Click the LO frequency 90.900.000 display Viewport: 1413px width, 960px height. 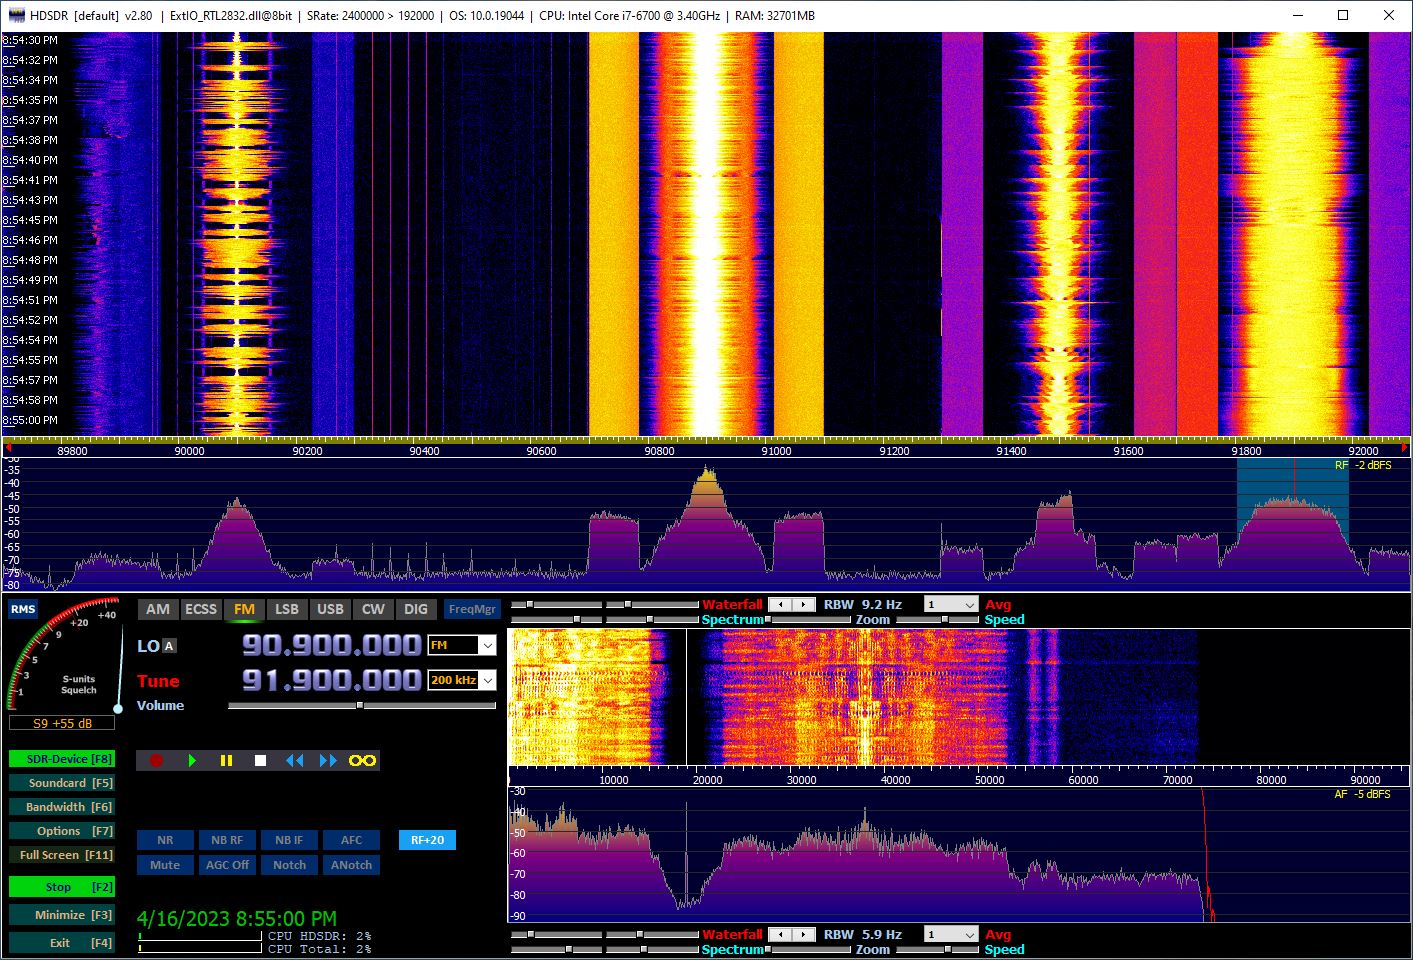click(x=331, y=646)
